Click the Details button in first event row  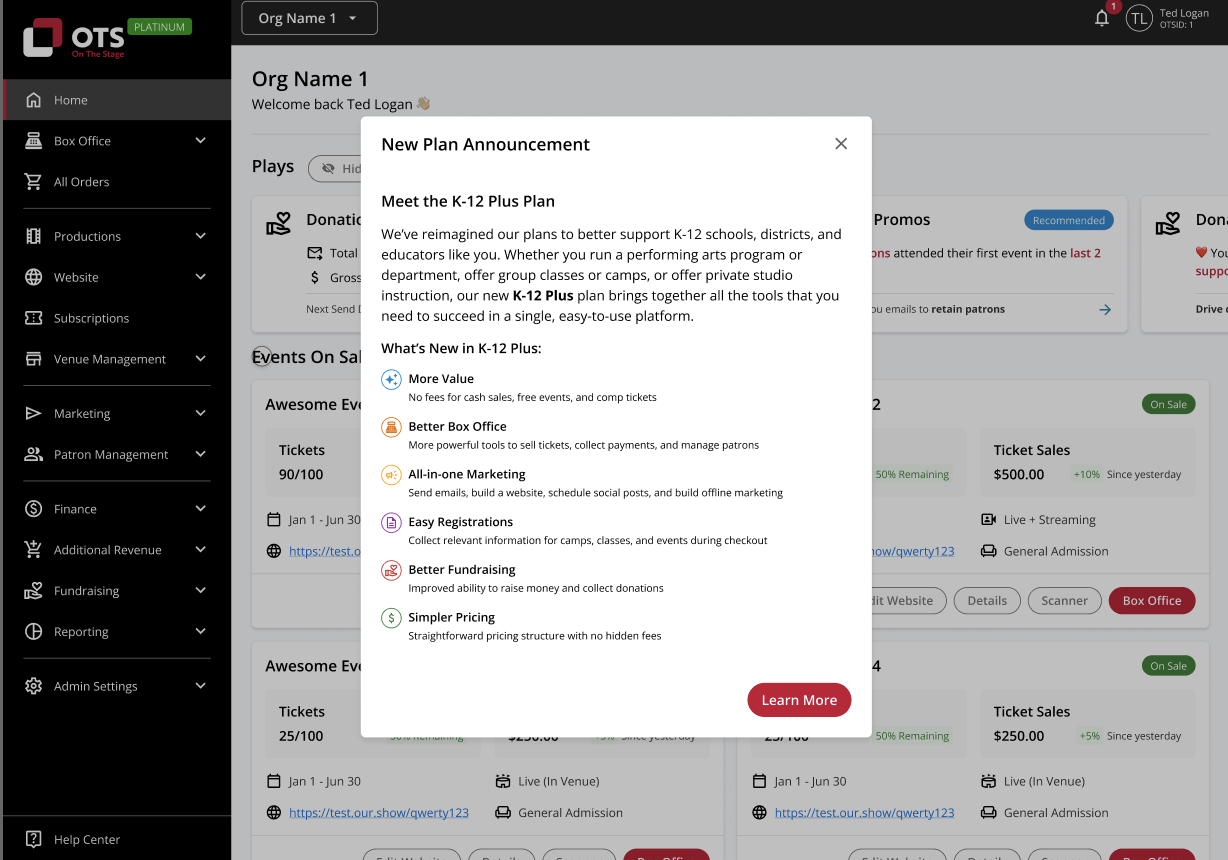987,600
